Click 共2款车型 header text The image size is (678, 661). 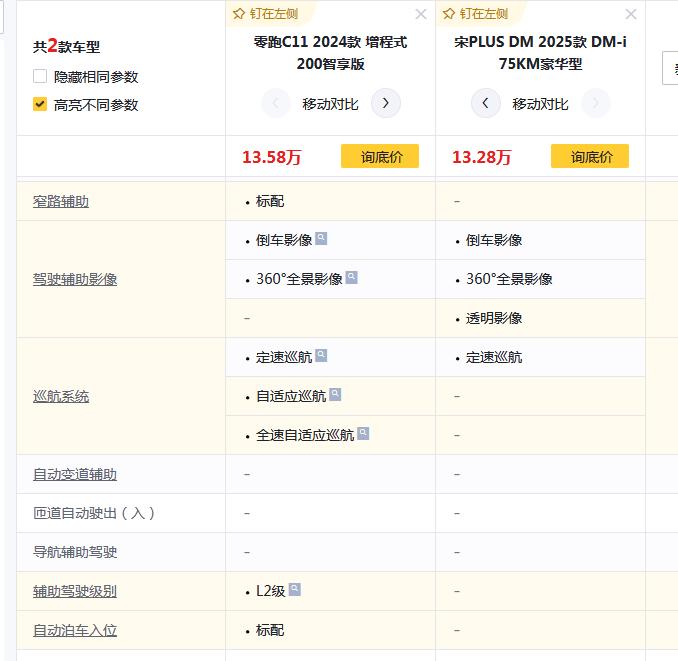pos(66,46)
